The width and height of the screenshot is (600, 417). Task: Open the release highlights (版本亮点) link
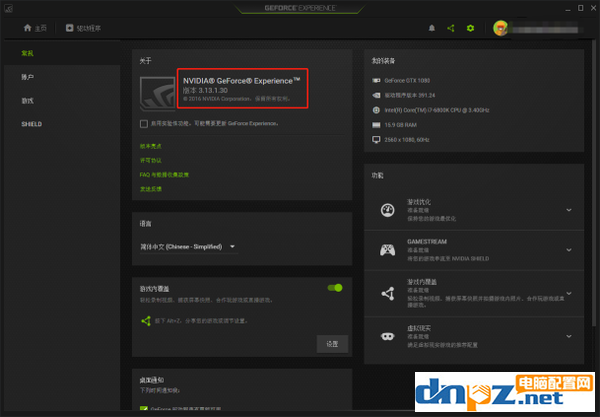tap(150, 146)
